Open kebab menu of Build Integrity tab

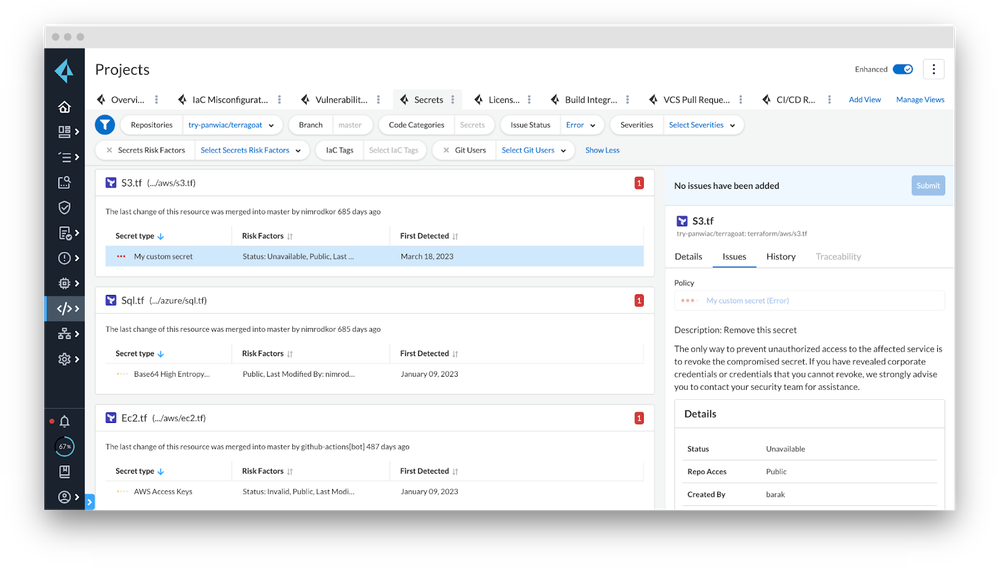(x=628, y=99)
